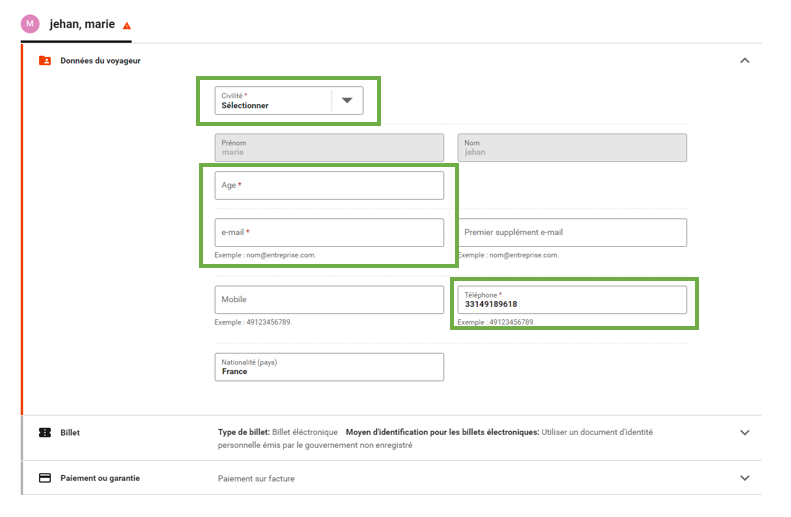Collapse the Données du voyageur section
This screenshot has width=791, height=517.
pos(744,61)
